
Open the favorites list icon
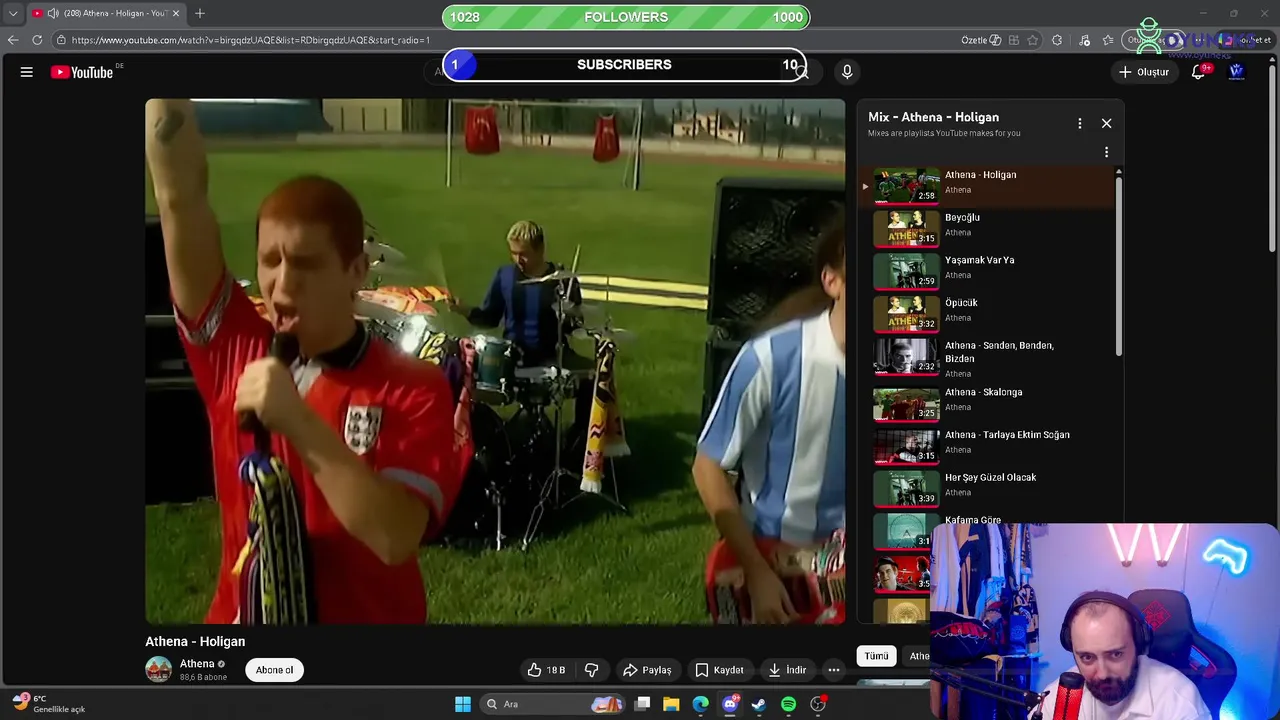[1108, 40]
